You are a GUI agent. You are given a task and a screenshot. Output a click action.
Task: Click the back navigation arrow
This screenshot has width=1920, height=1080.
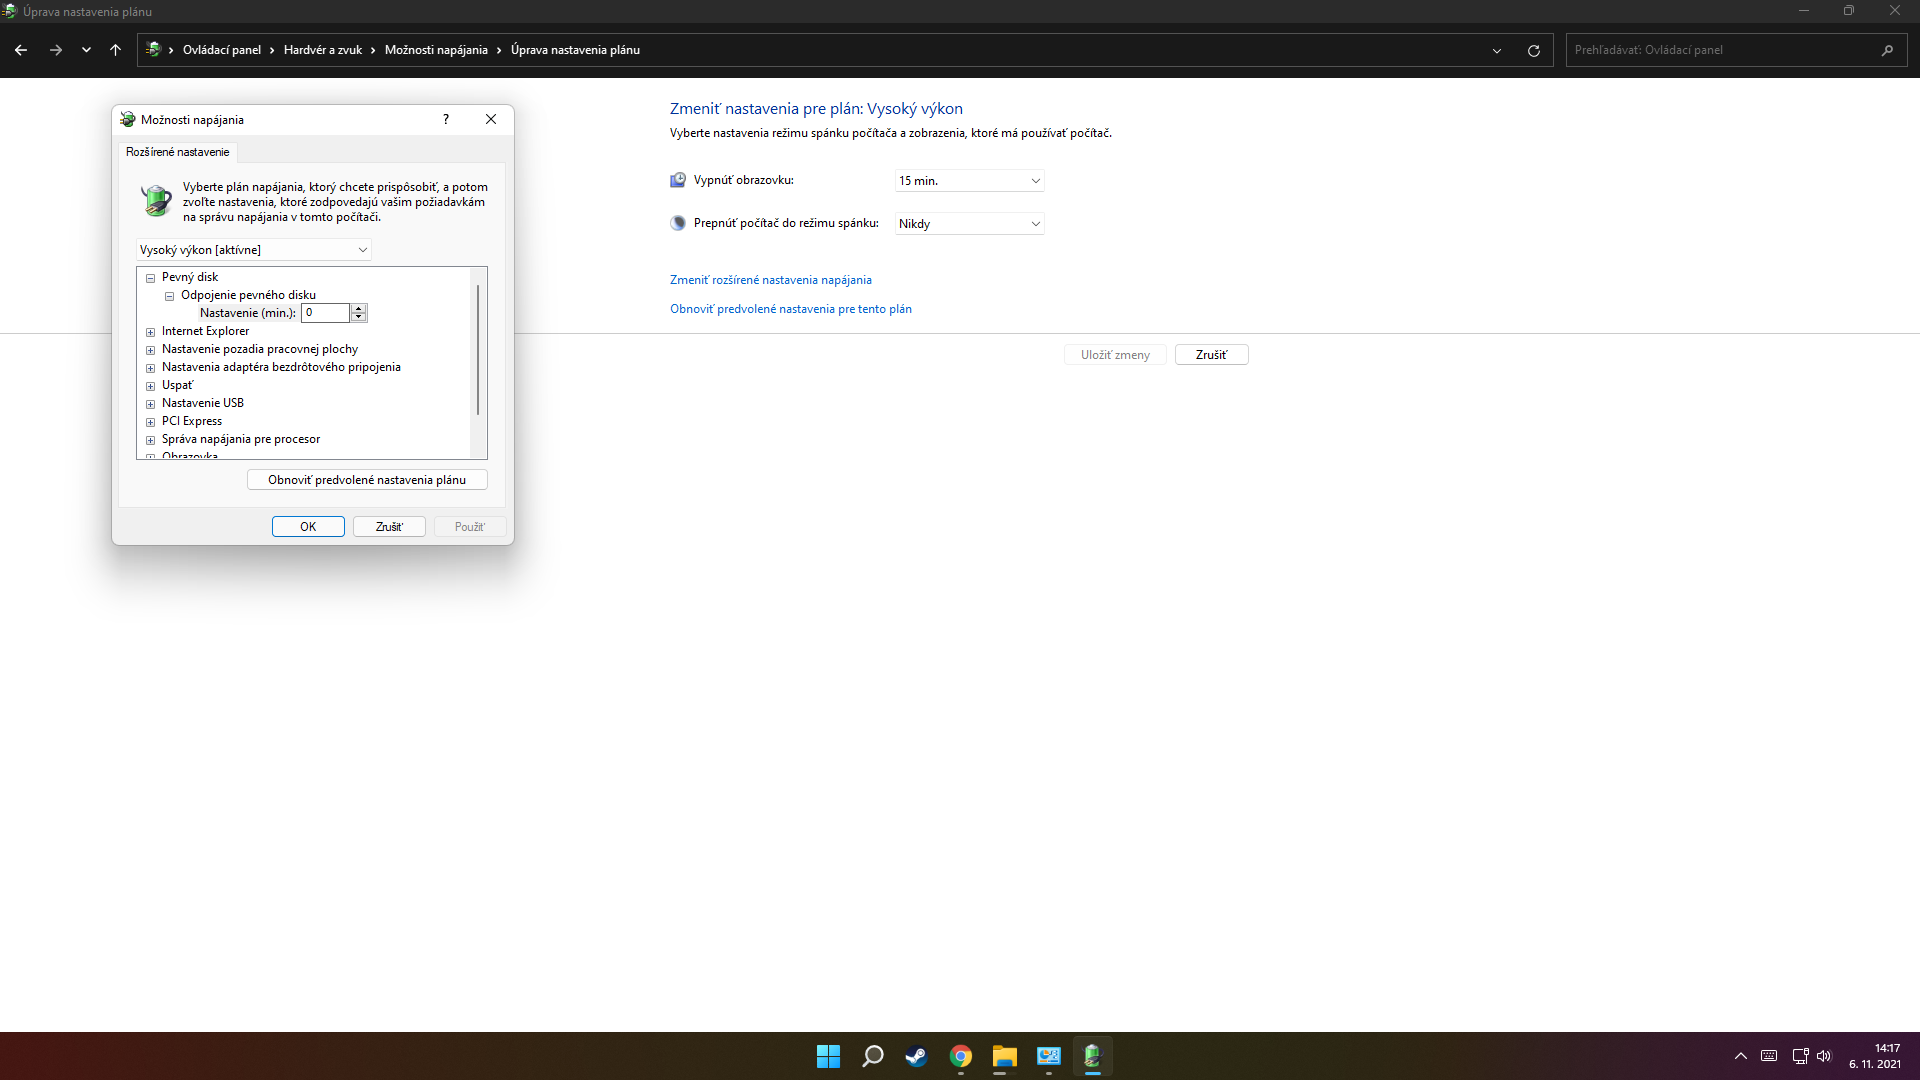(x=21, y=50)
